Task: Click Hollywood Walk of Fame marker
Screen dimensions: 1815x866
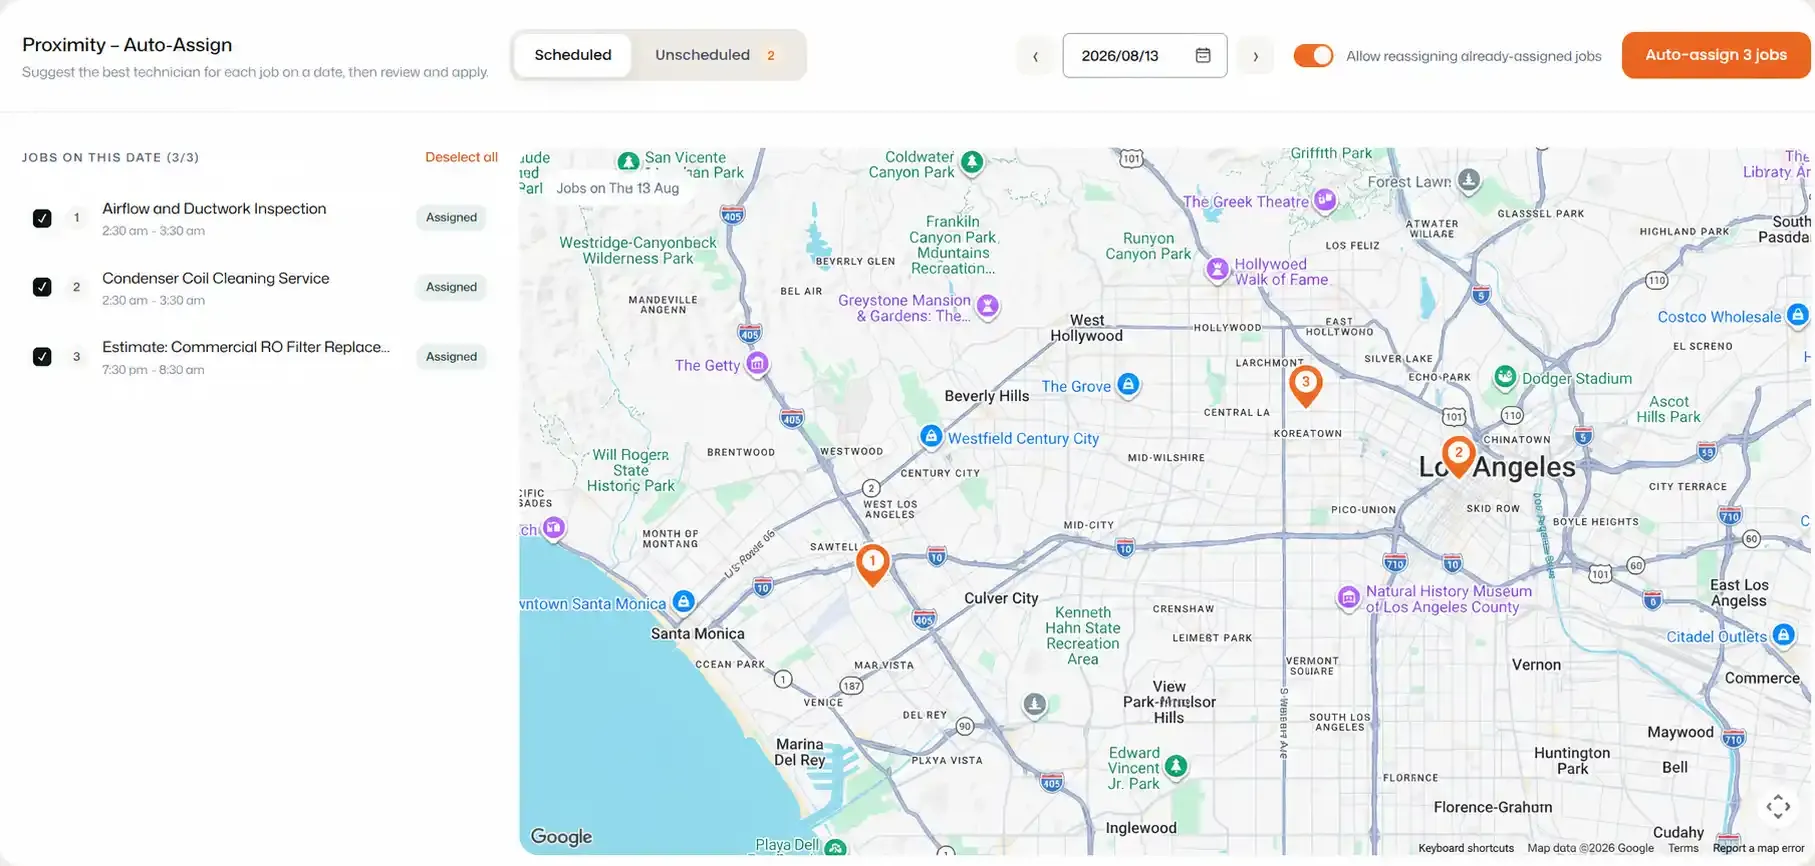Action: point(1217,269)
